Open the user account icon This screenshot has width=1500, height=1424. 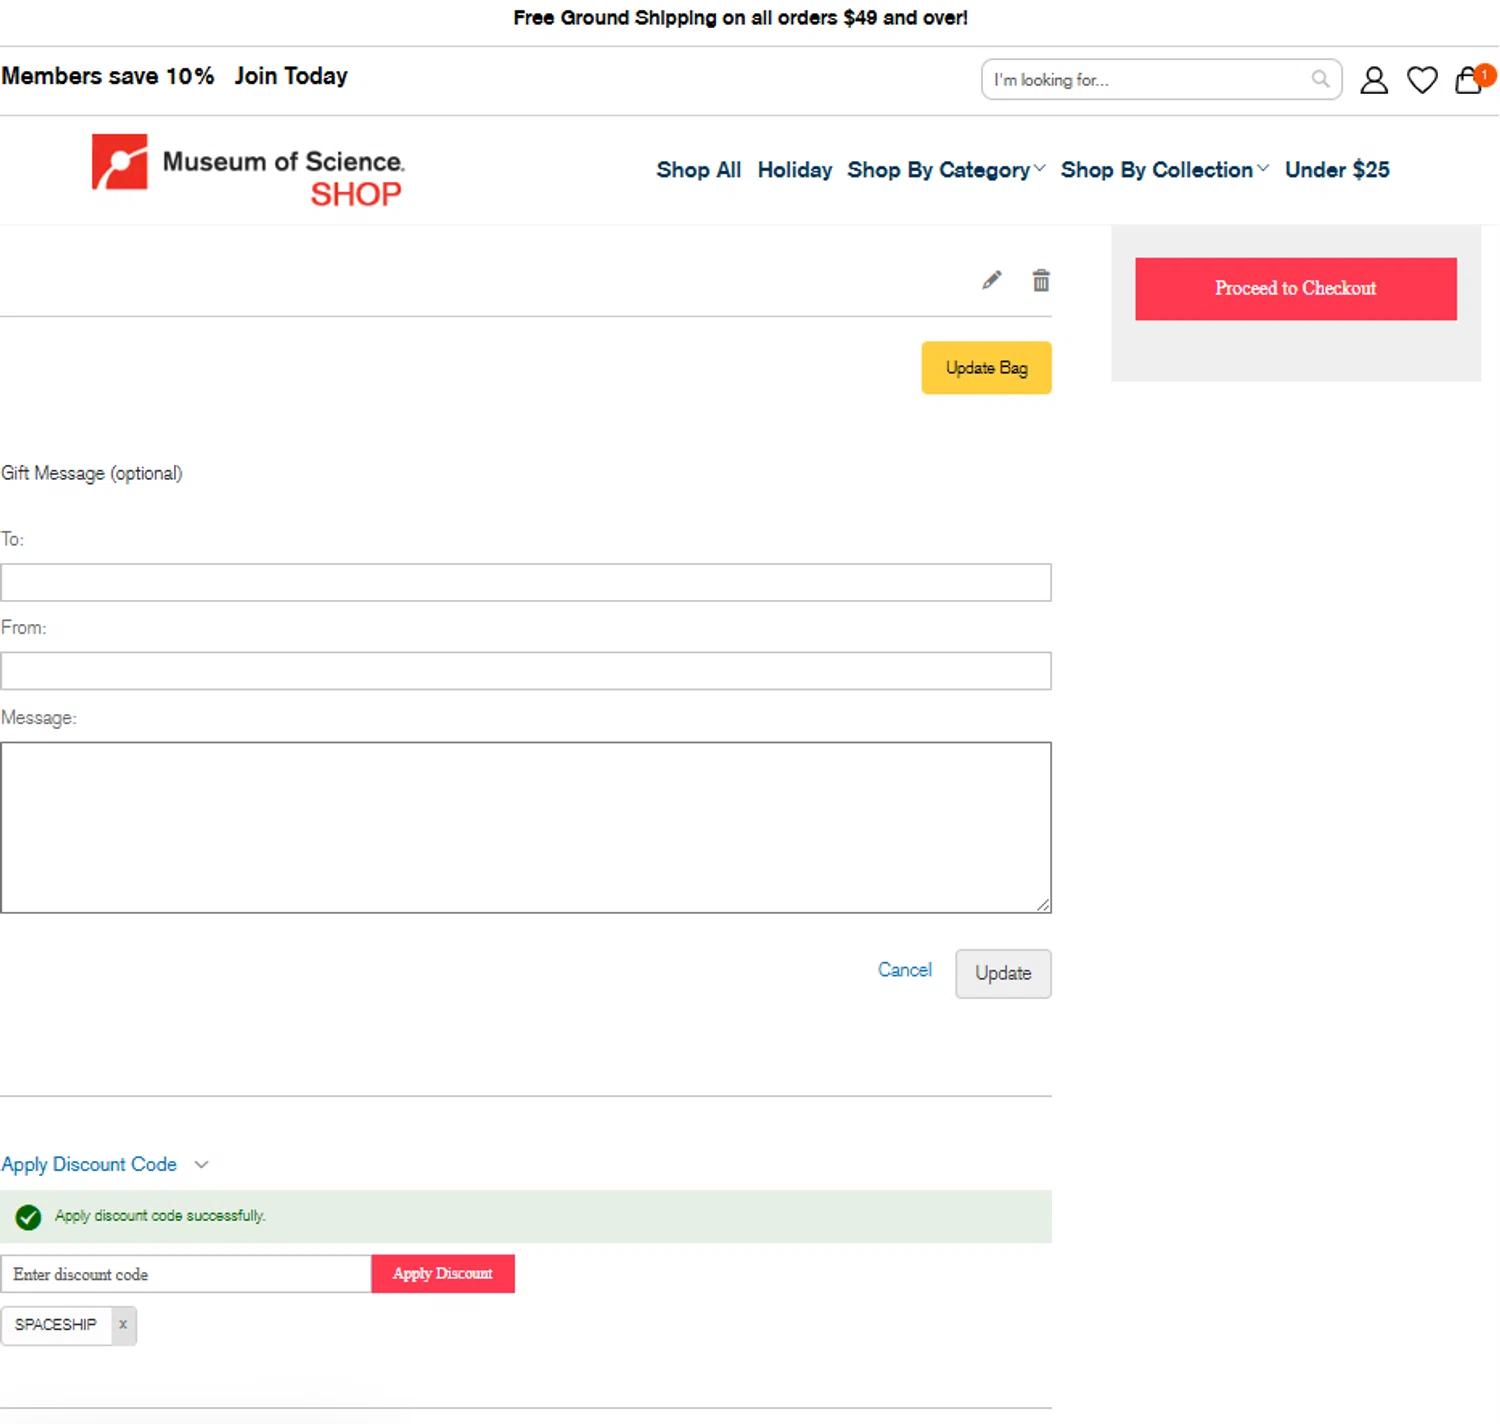pos(1374,80)
